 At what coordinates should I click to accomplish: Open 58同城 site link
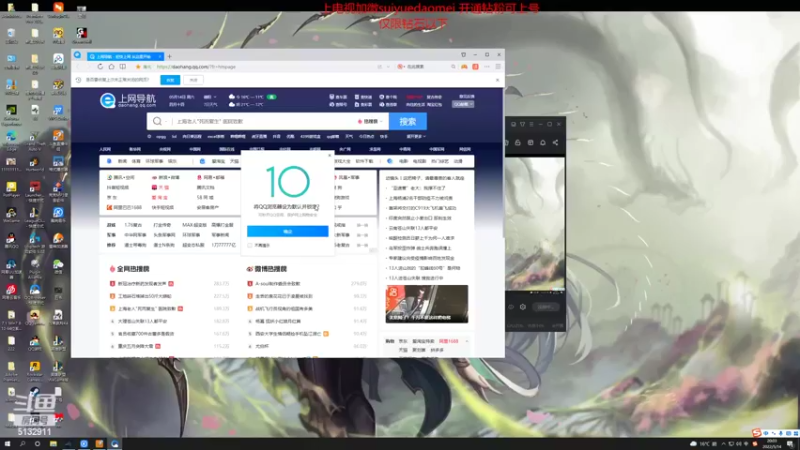tap(205, 197)
